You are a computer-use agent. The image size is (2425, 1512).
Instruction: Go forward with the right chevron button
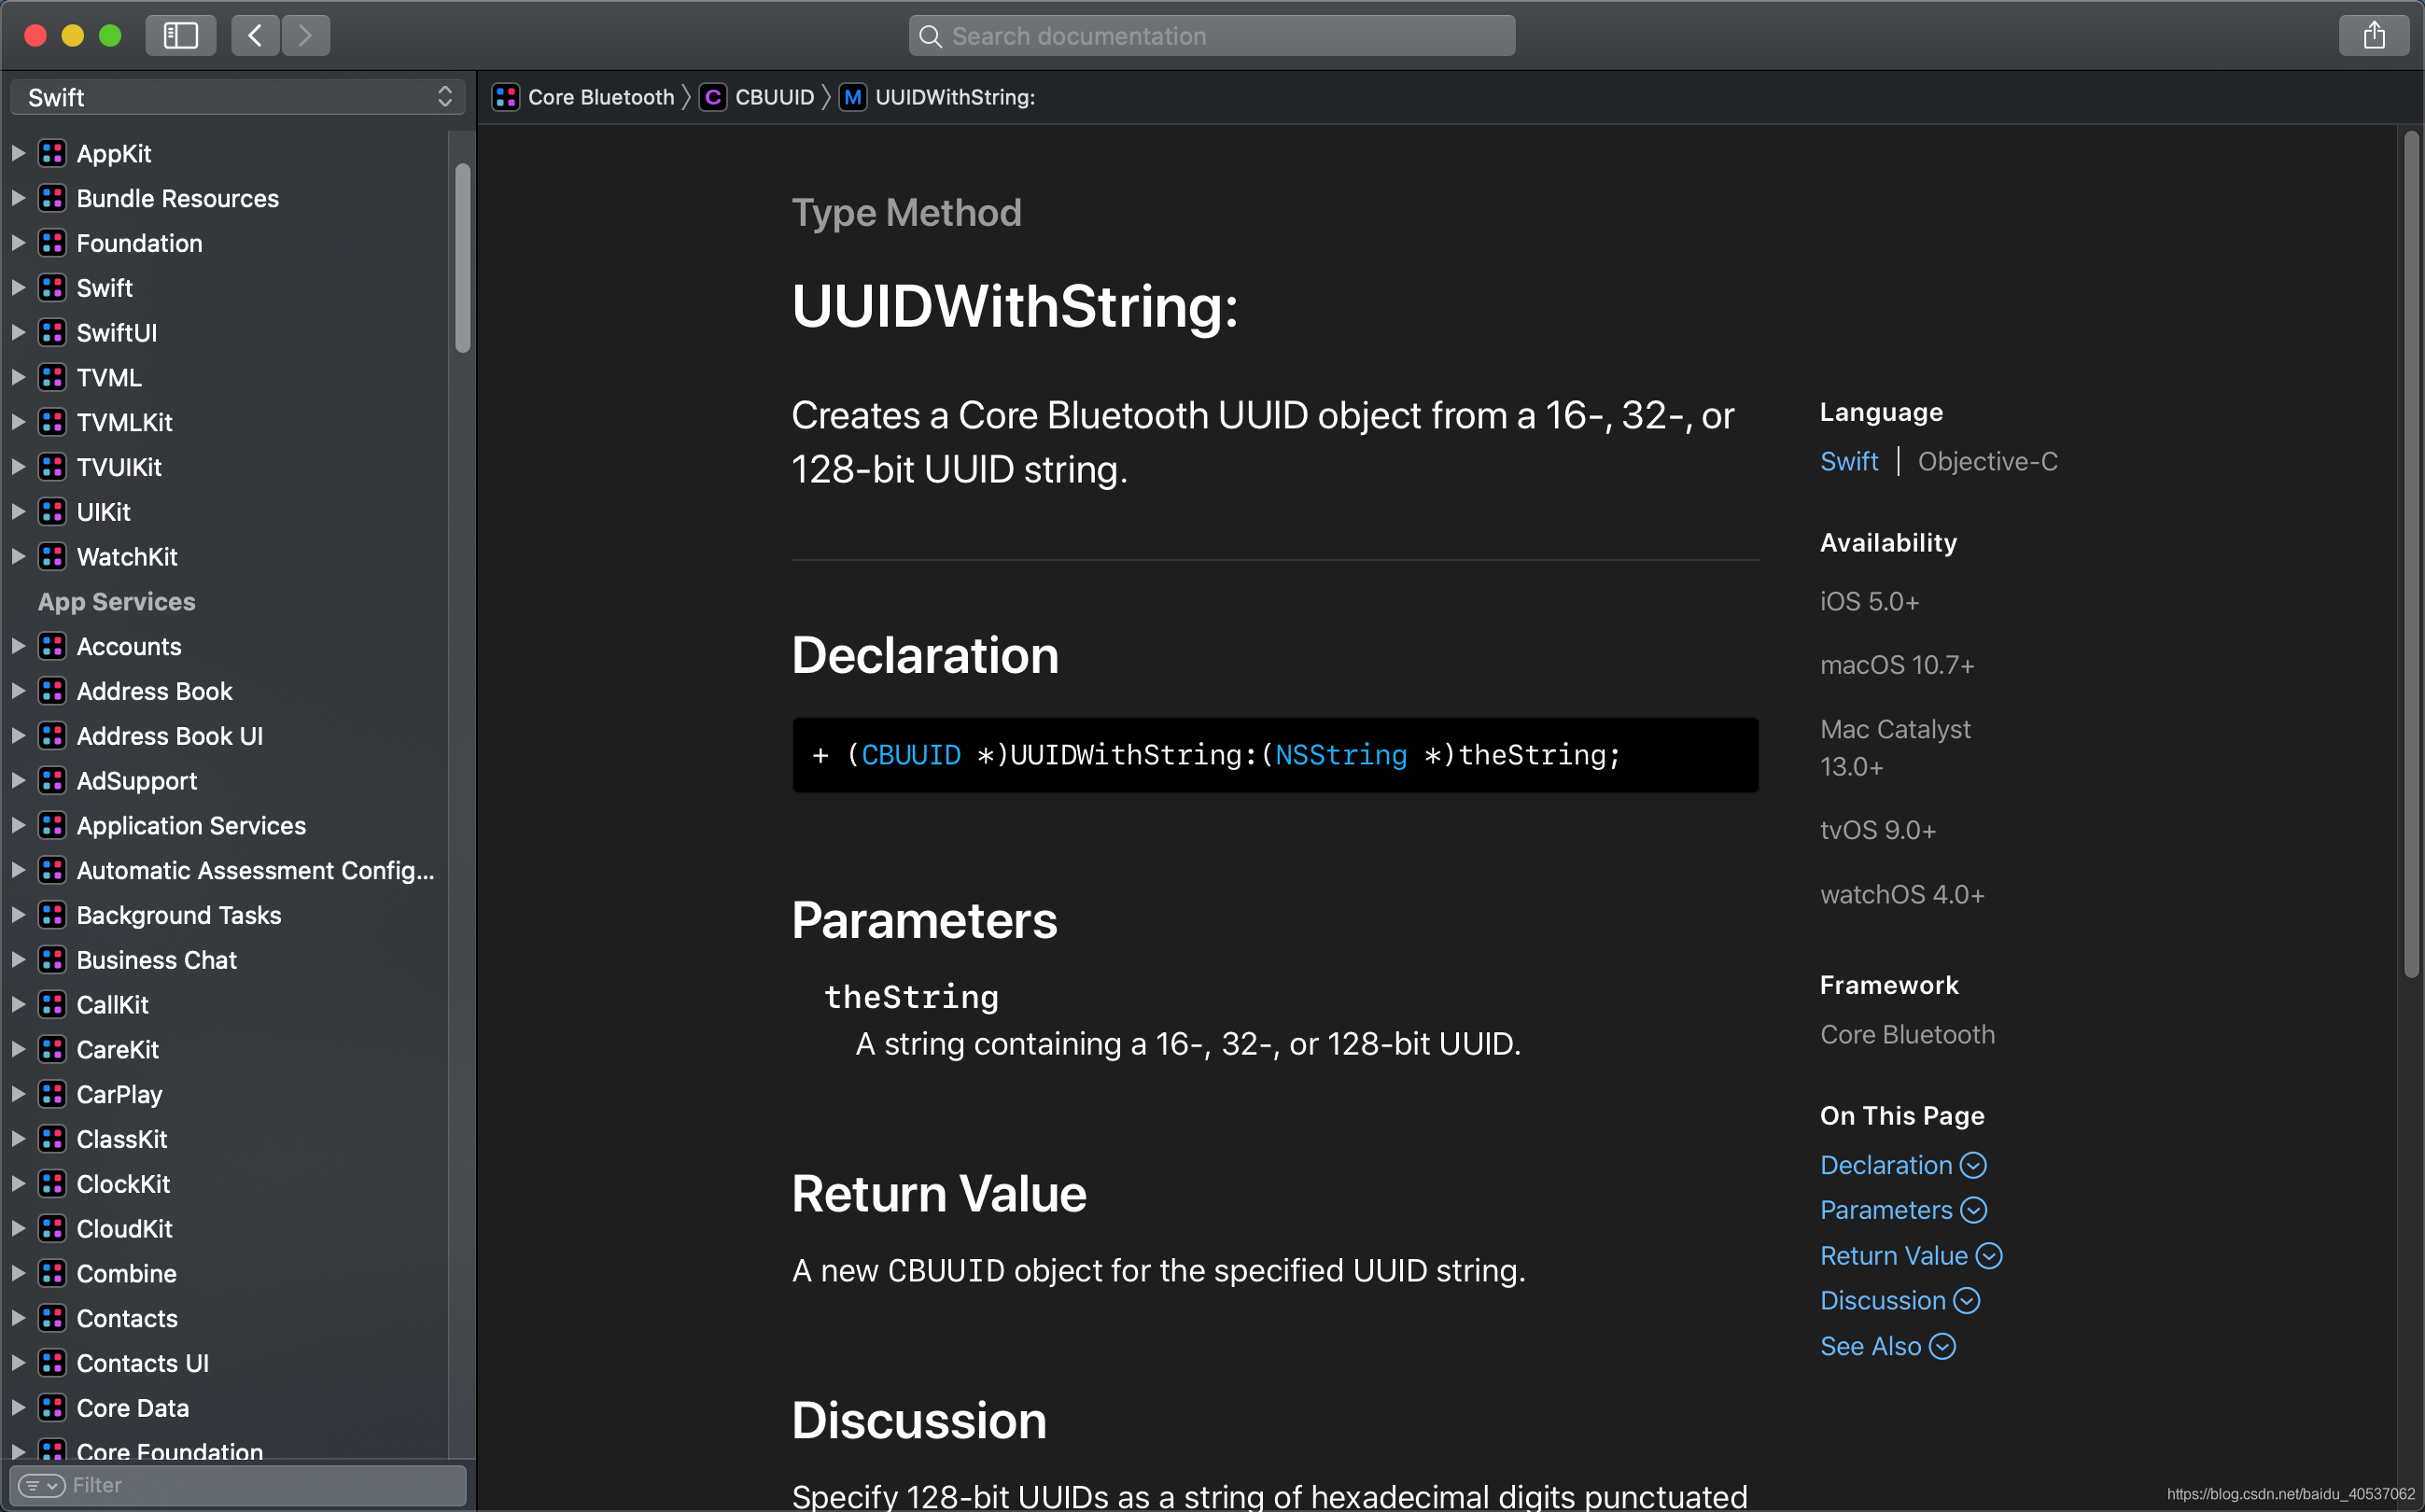[x=306, y=36]
